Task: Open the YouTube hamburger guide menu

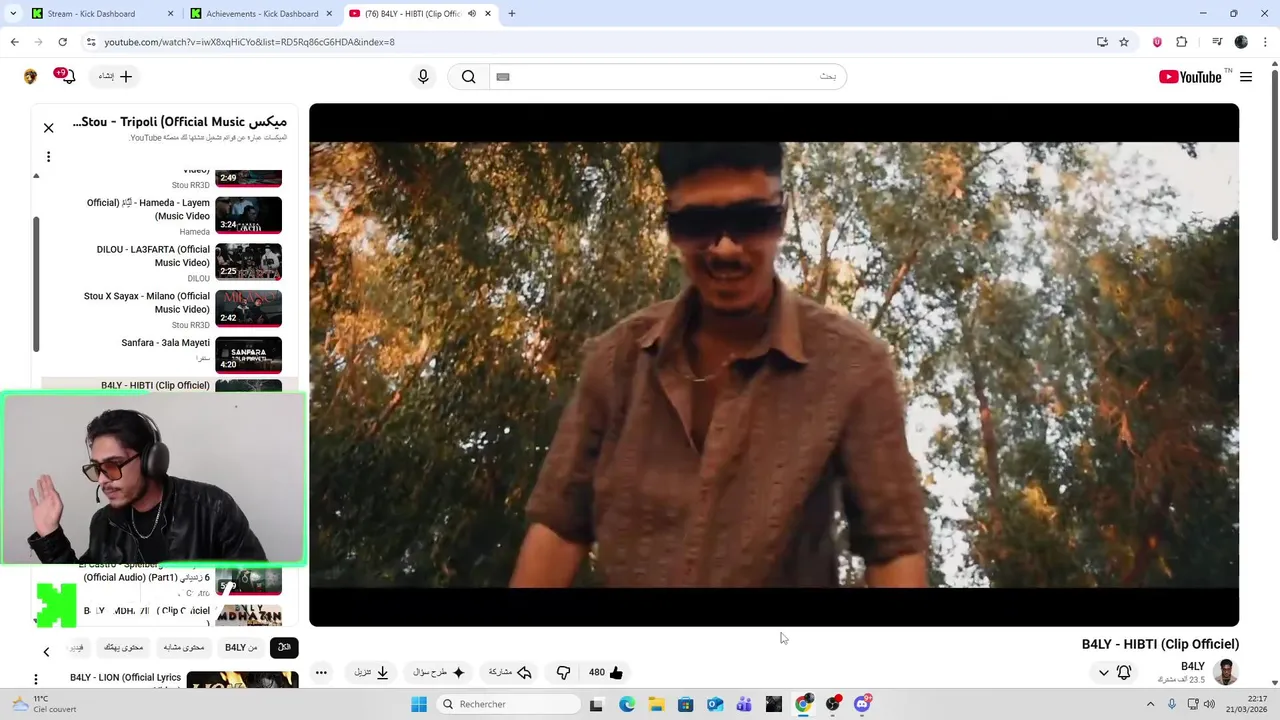Action: [x=1246, y=77]
